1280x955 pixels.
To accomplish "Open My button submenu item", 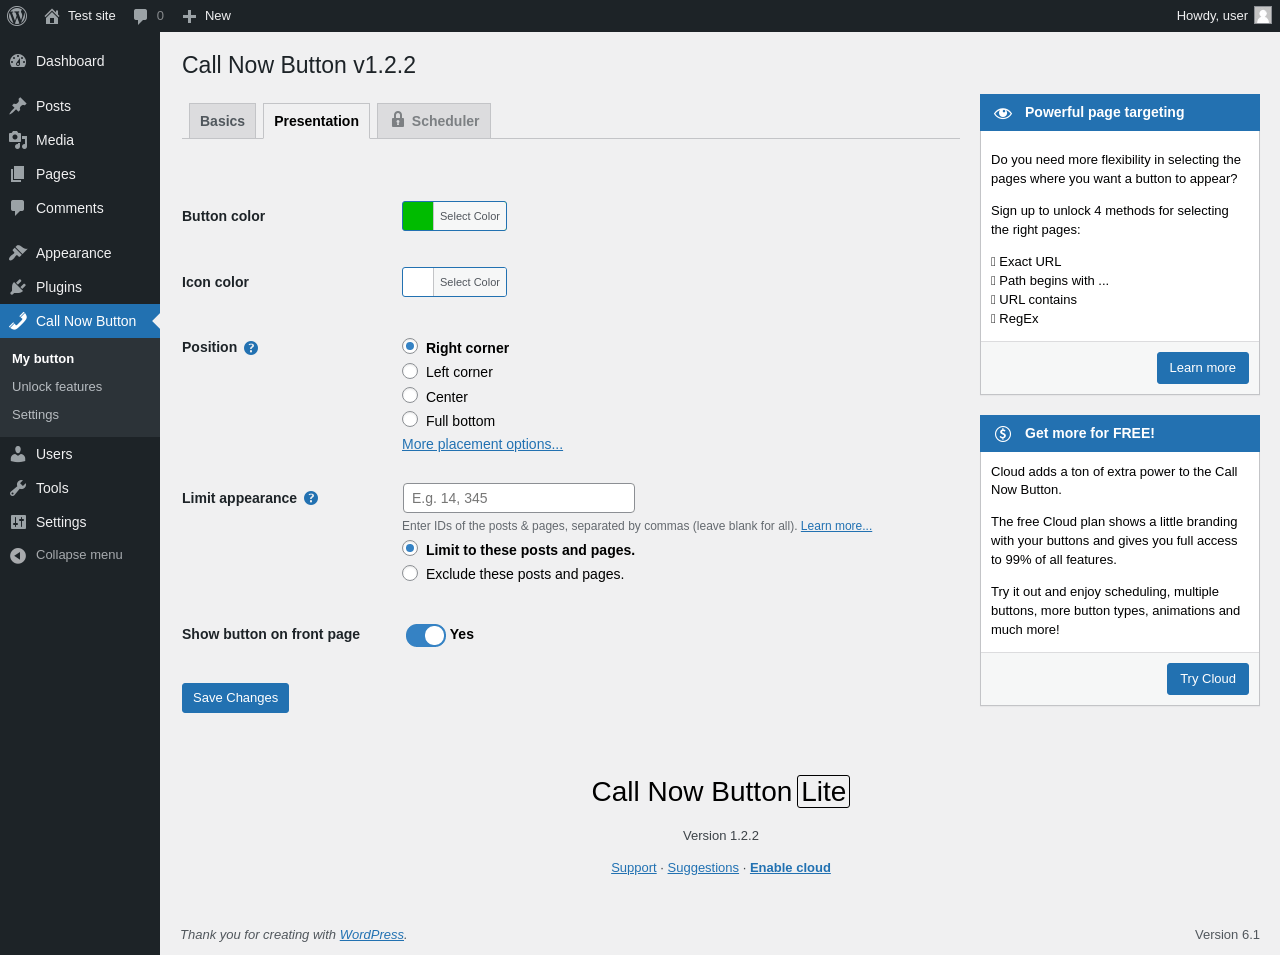I will point(43,359).
